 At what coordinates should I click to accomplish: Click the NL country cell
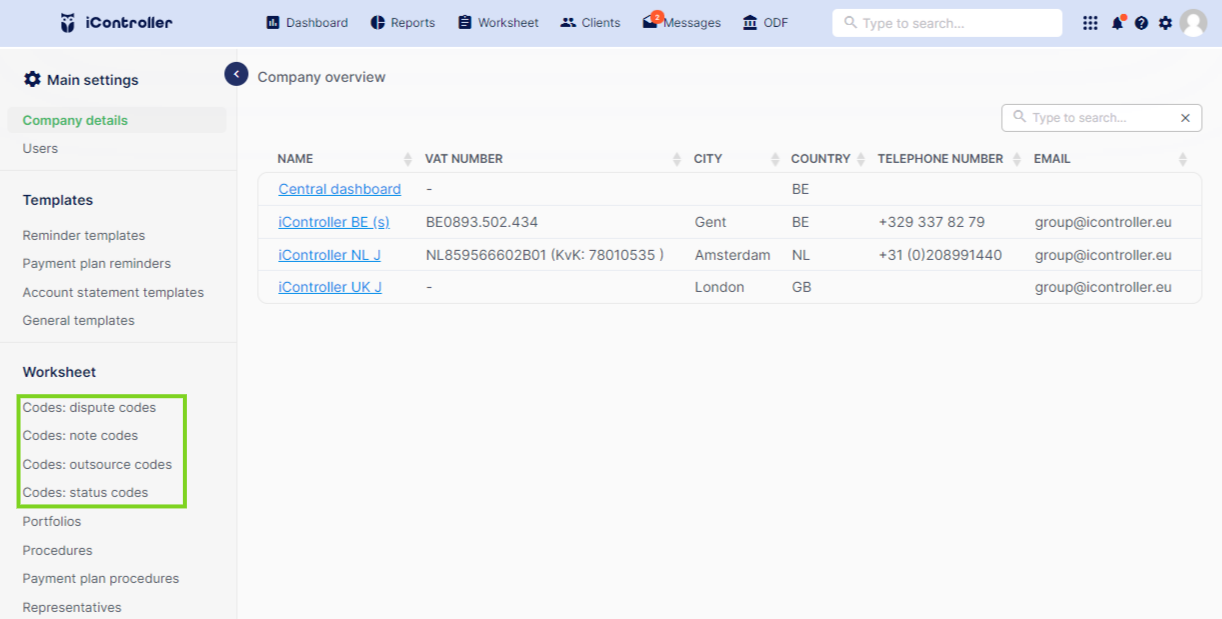click(x=800, y=255)
